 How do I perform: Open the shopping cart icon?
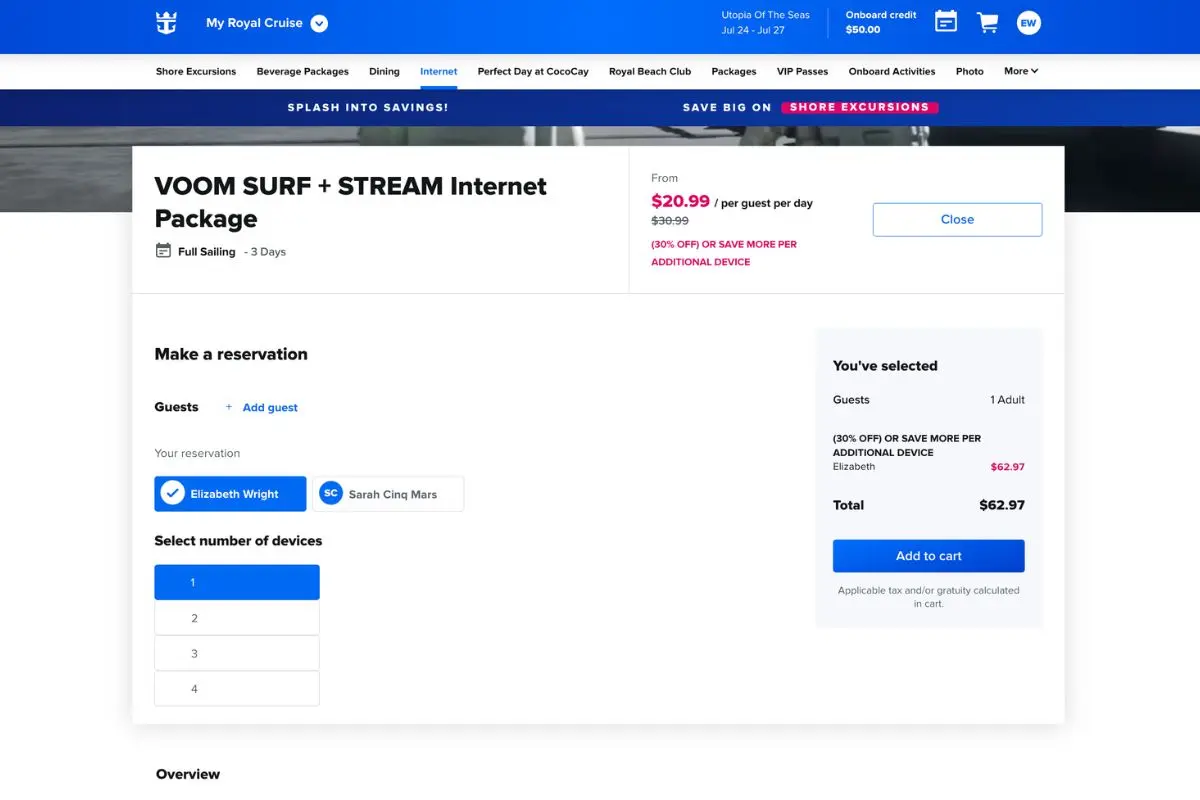(988, 23)
